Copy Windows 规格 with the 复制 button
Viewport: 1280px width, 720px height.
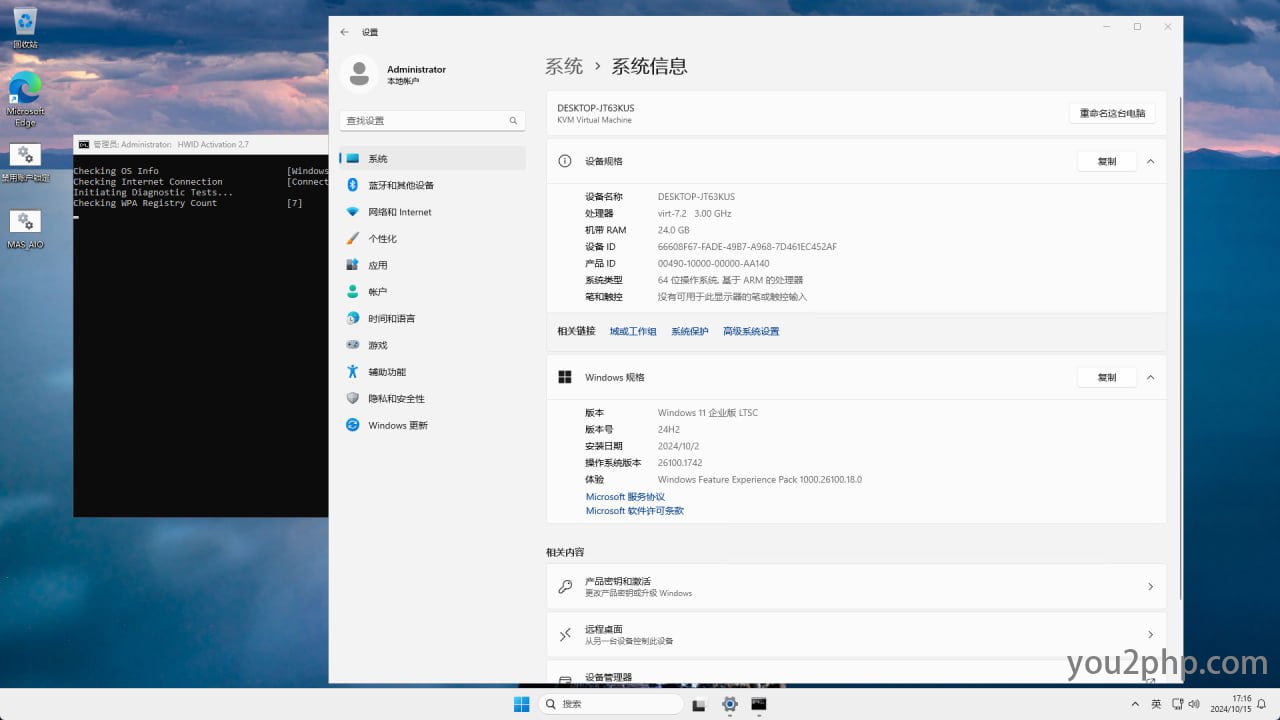1107,377
